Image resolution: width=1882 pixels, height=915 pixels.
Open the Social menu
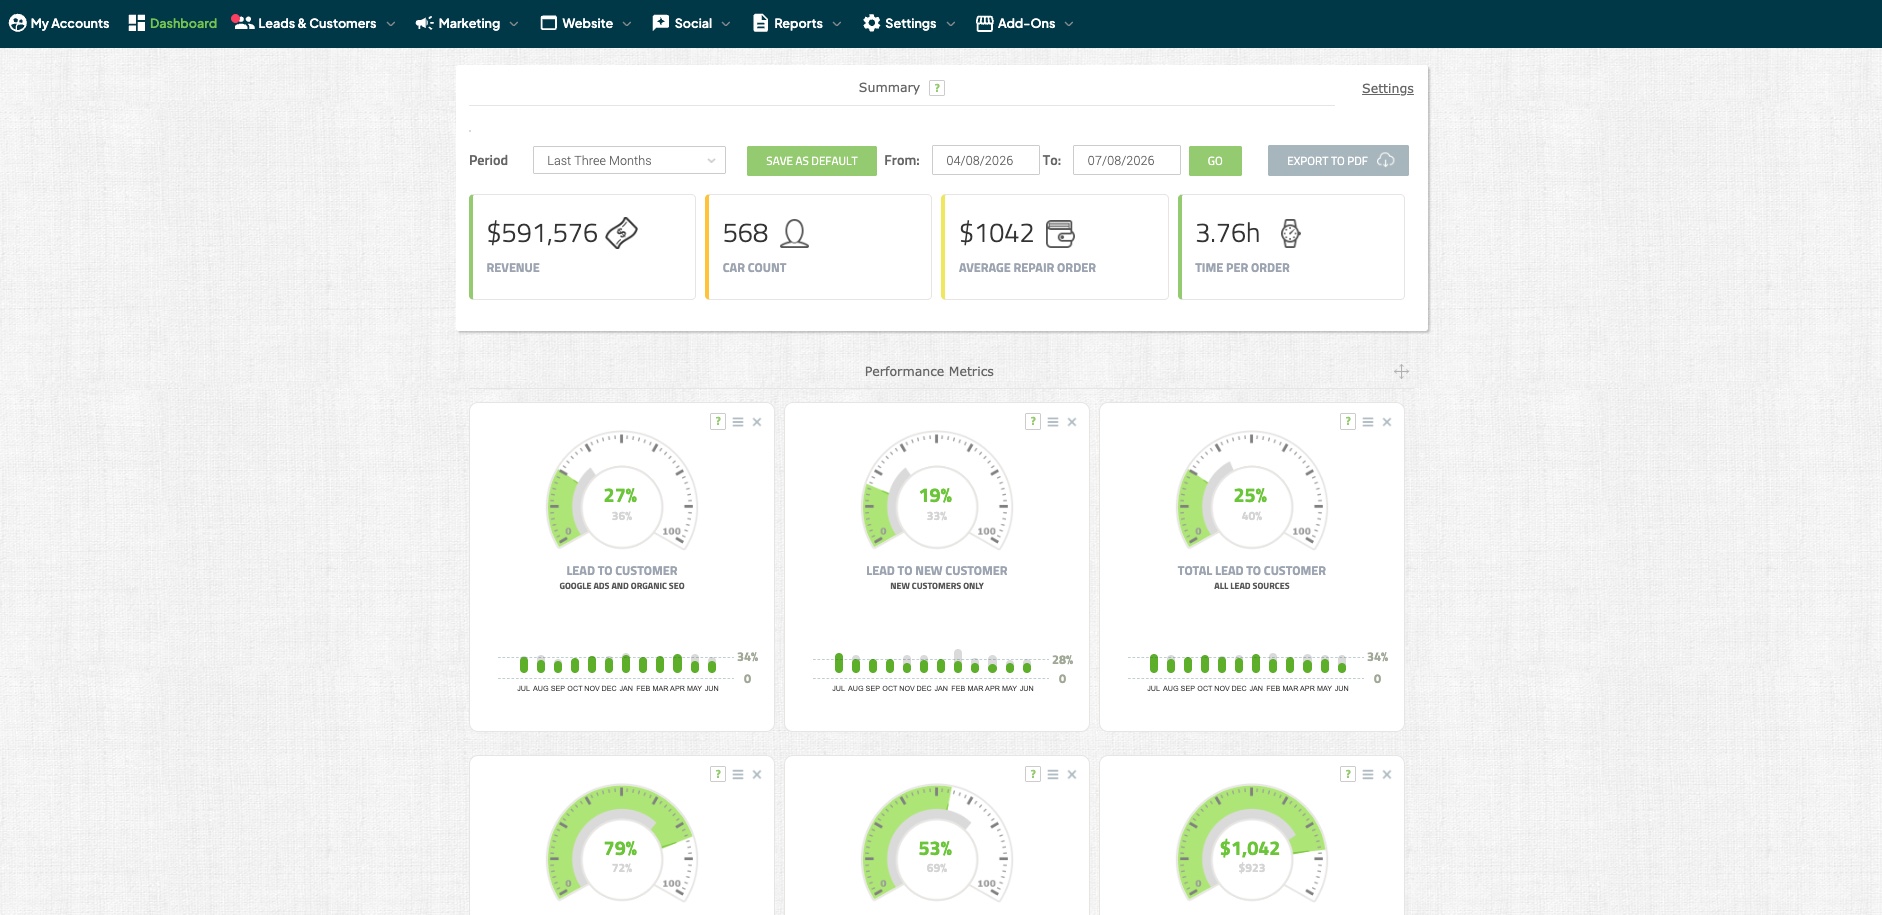point(682,23)
